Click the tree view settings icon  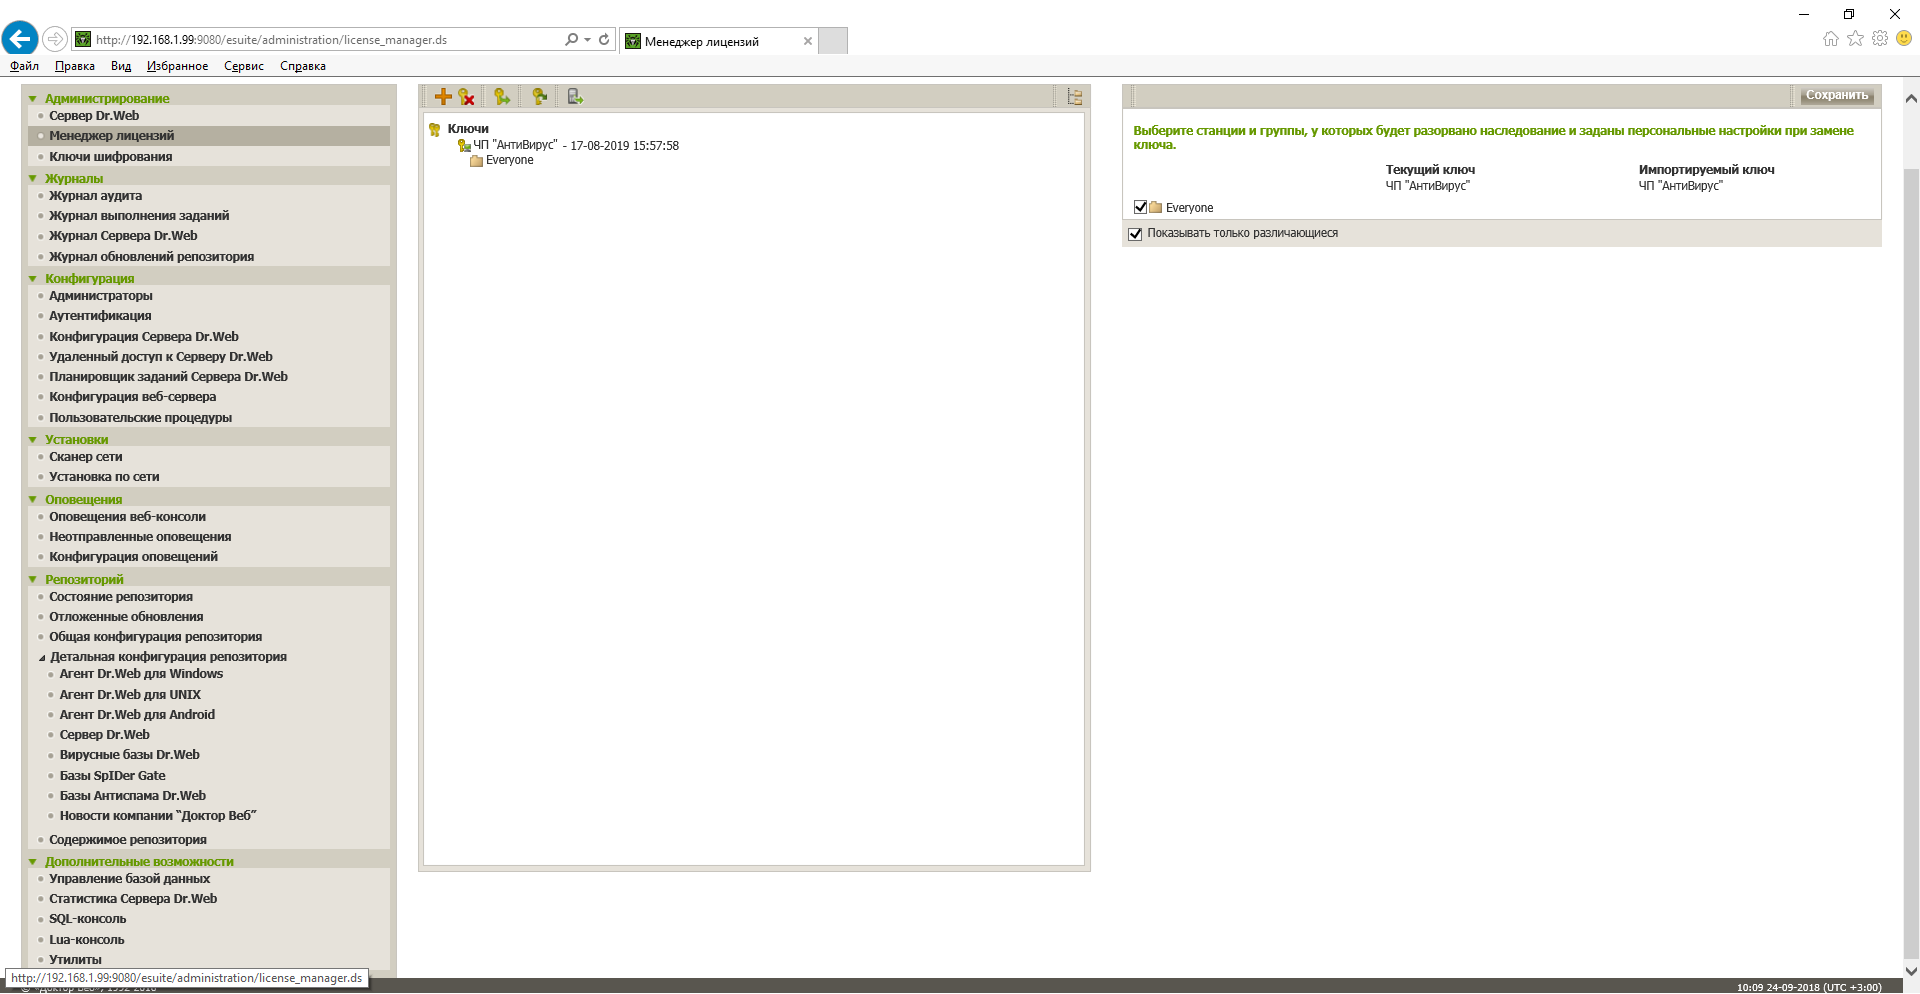coord(1075,97)
